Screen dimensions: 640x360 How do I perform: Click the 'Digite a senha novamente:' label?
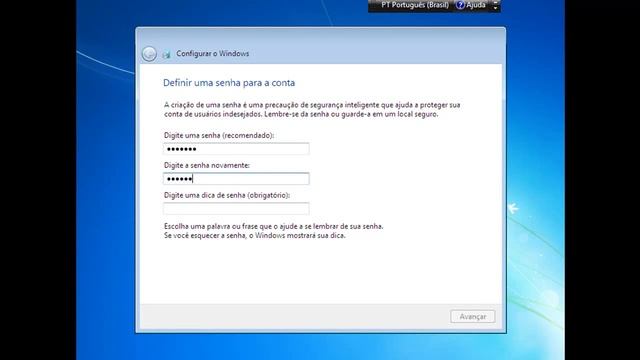click(207, 165)
